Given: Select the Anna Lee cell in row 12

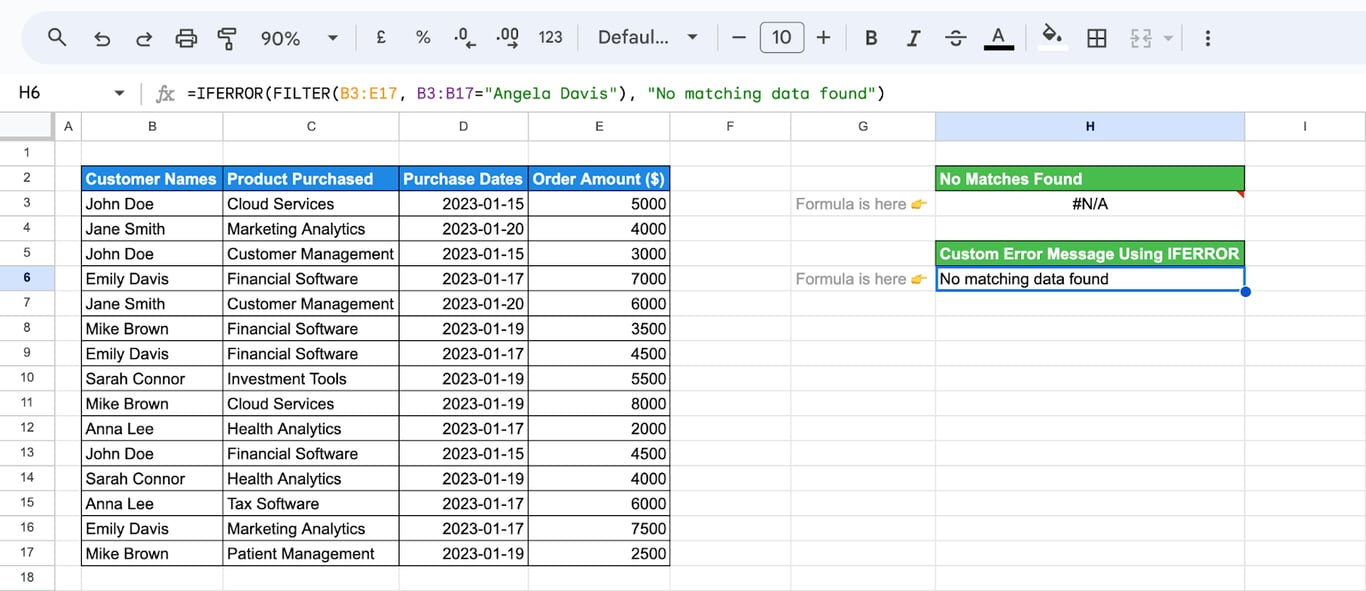Looking at the screenshot, I should click(152, 429).
